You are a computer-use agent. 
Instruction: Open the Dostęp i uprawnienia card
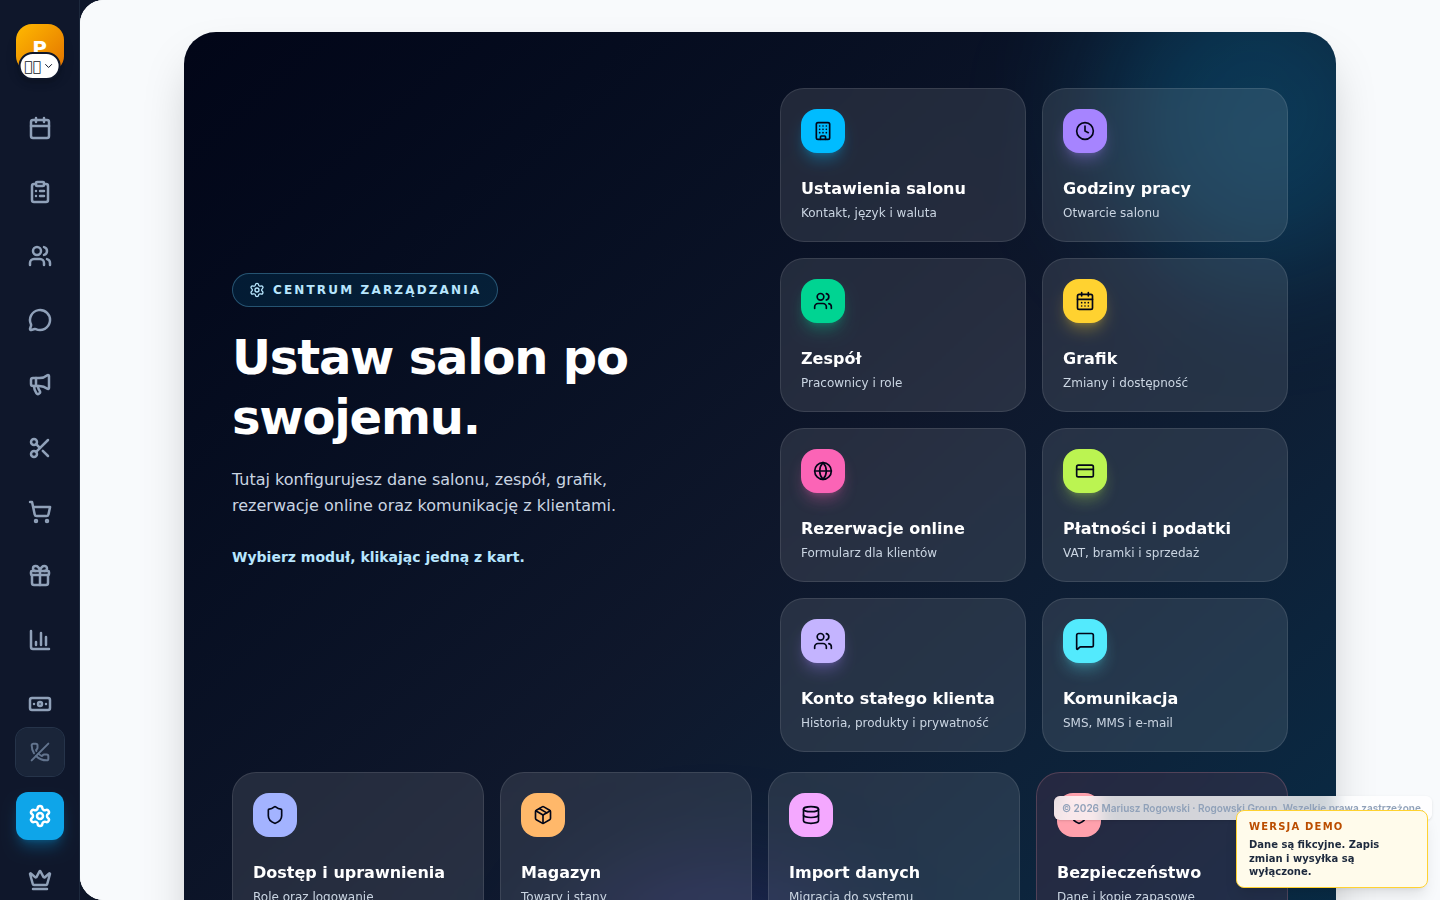[x=358, y=838]
